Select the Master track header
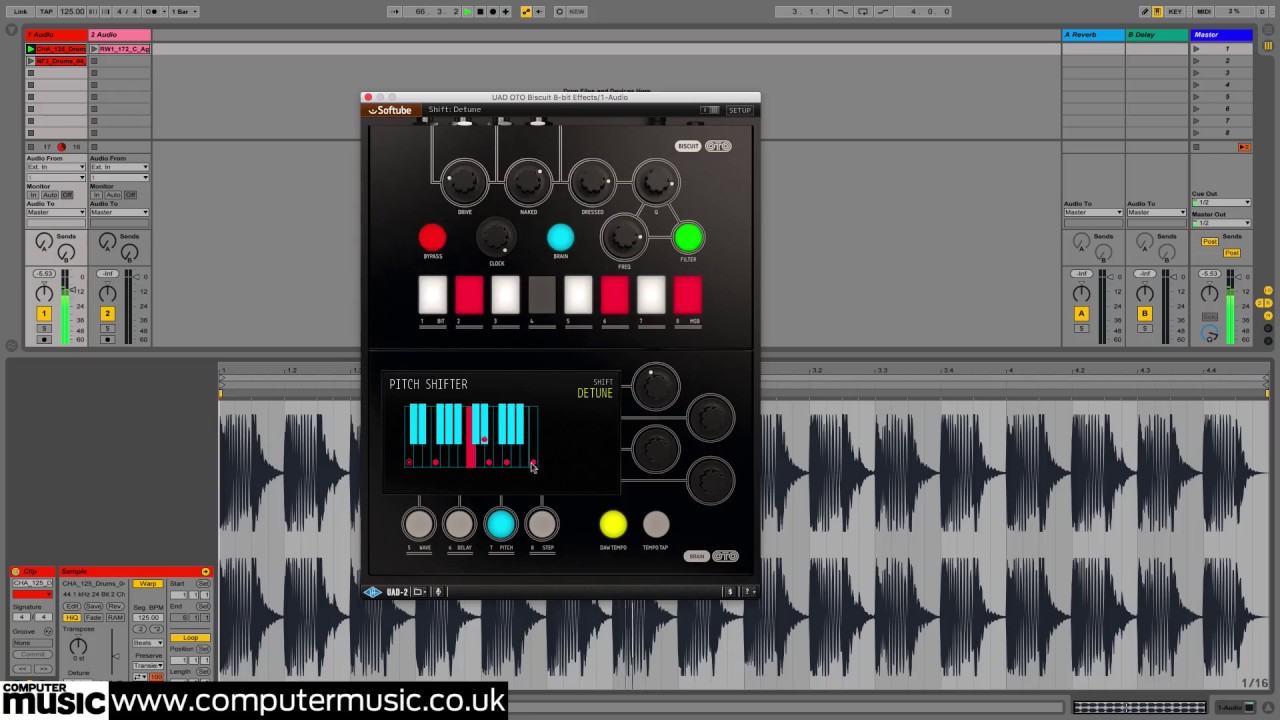This screenshot has width=1280, height=720. point(1221,35)
